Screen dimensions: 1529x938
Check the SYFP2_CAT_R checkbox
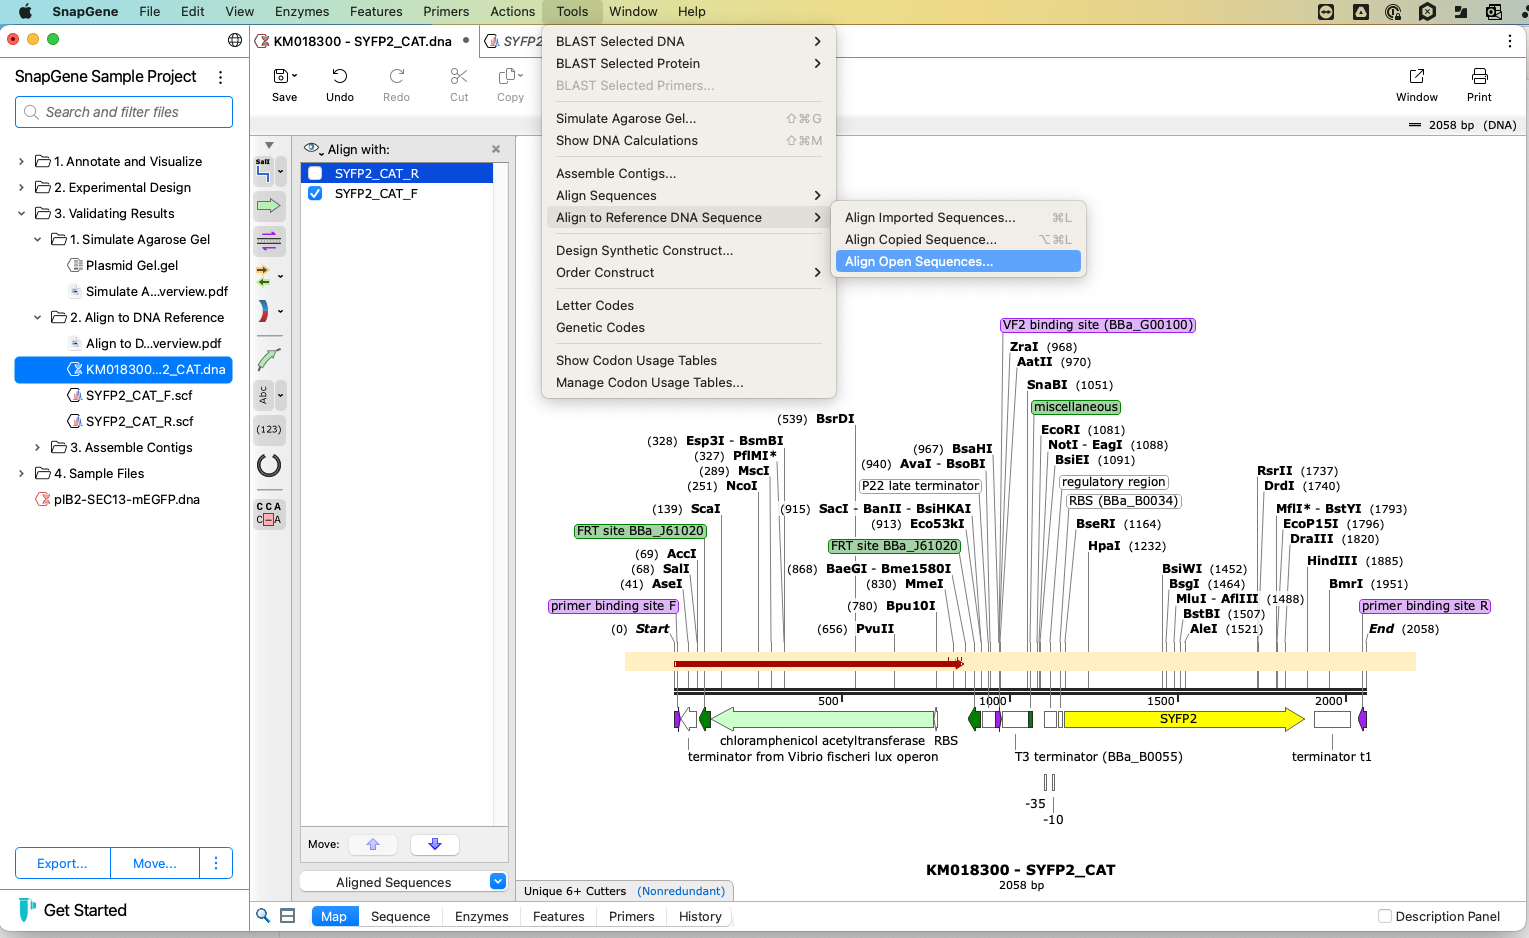click(315, 173)
